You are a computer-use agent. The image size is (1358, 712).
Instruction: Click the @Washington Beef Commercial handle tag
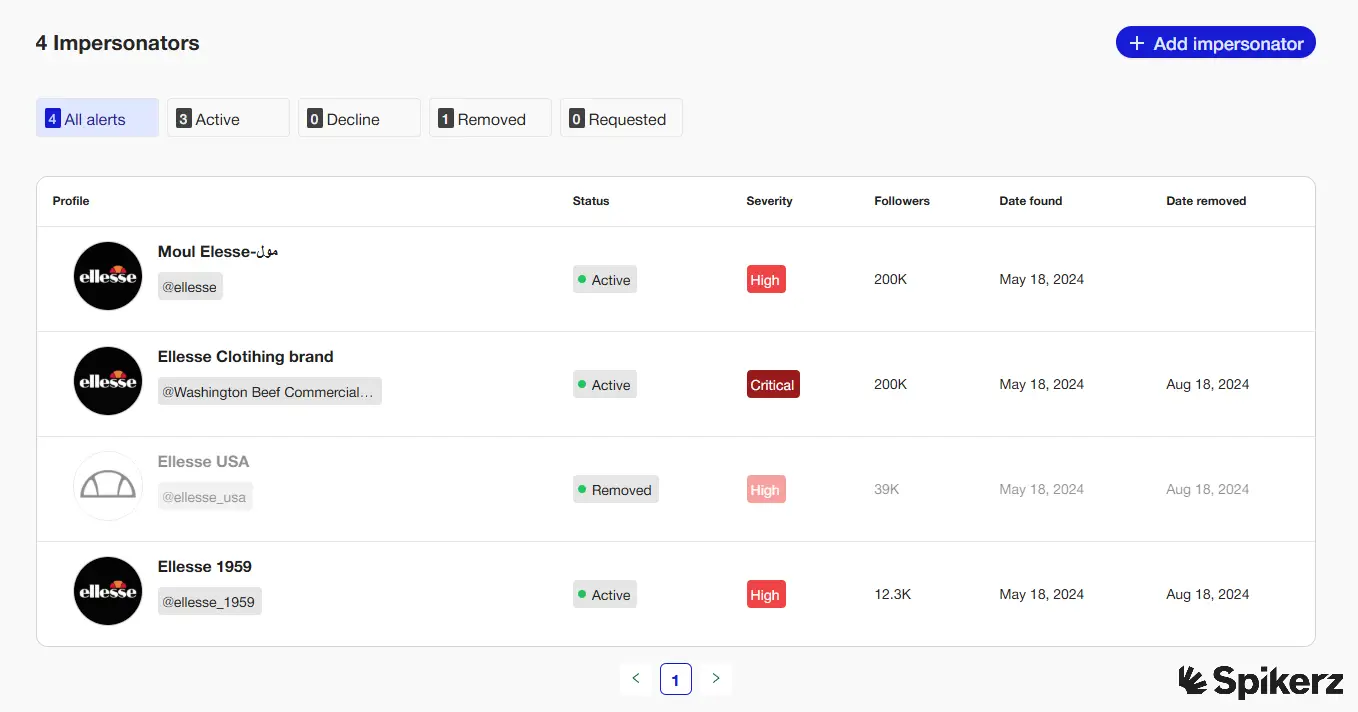[x=270, y=392]
